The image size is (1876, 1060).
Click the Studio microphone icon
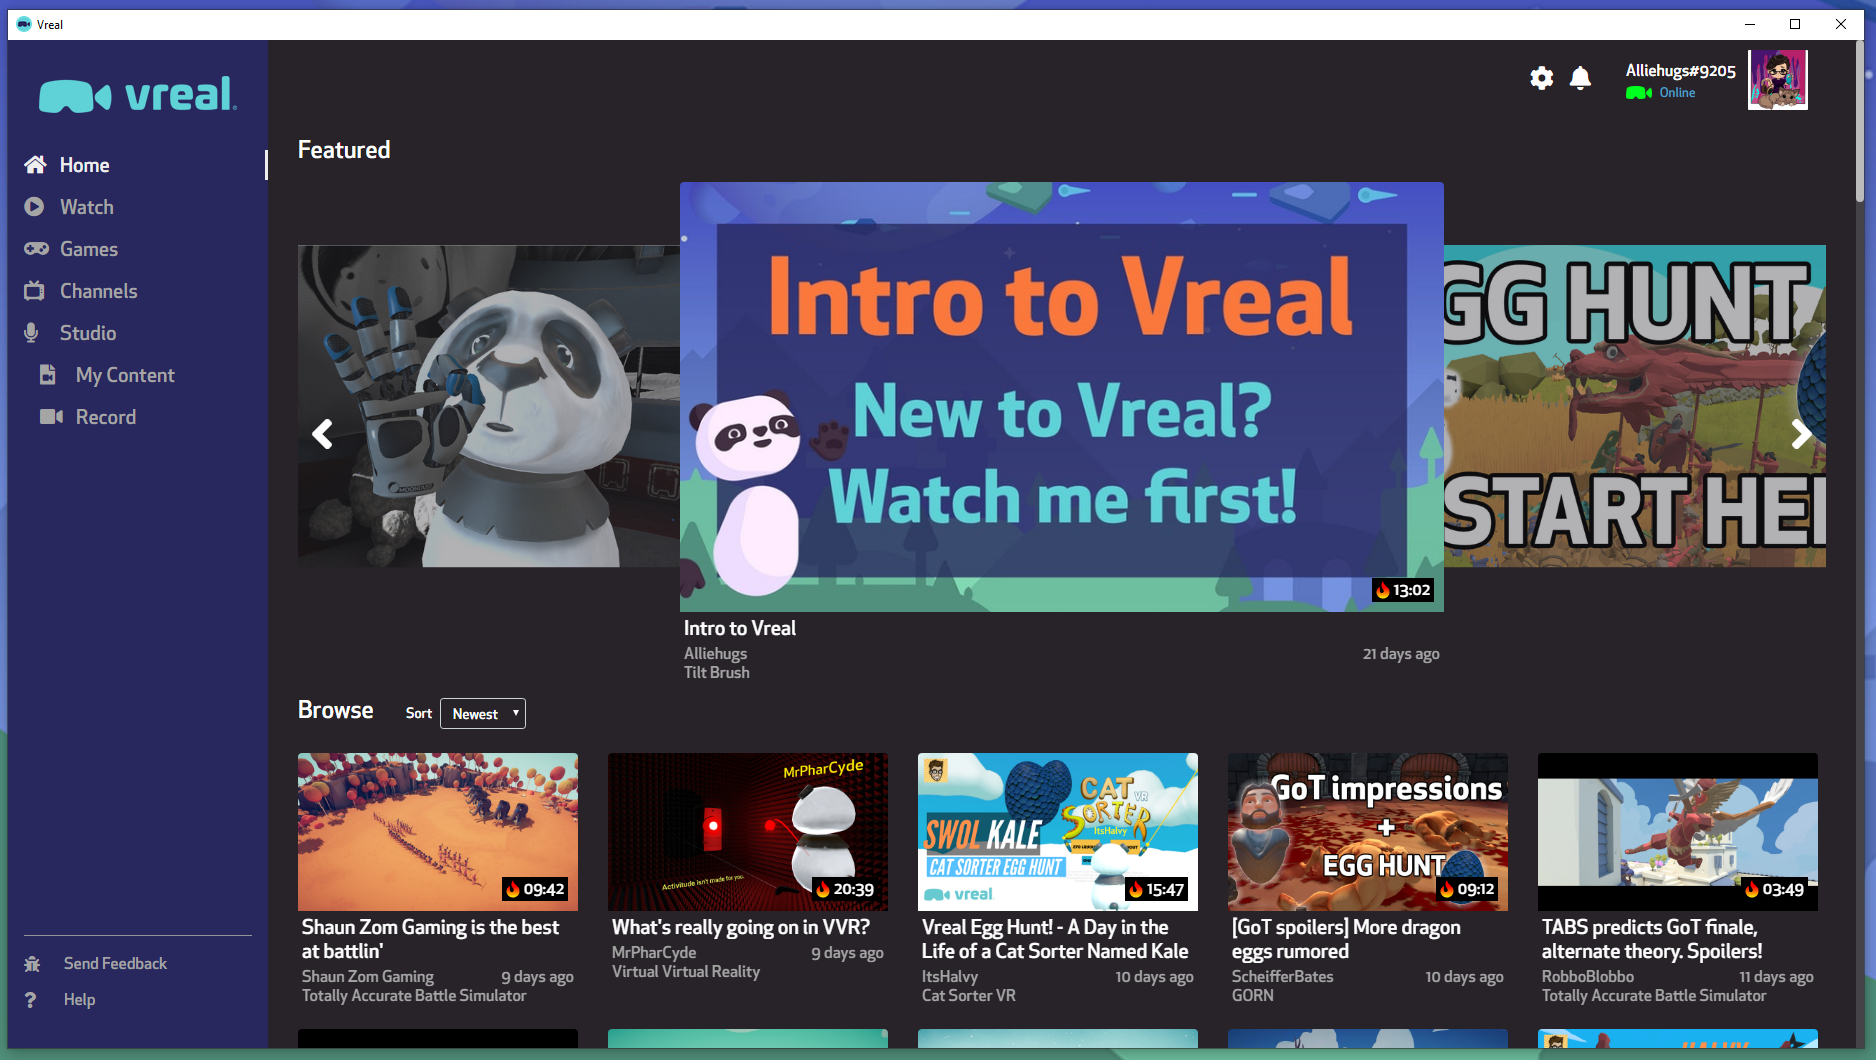(x=31, y=333)
